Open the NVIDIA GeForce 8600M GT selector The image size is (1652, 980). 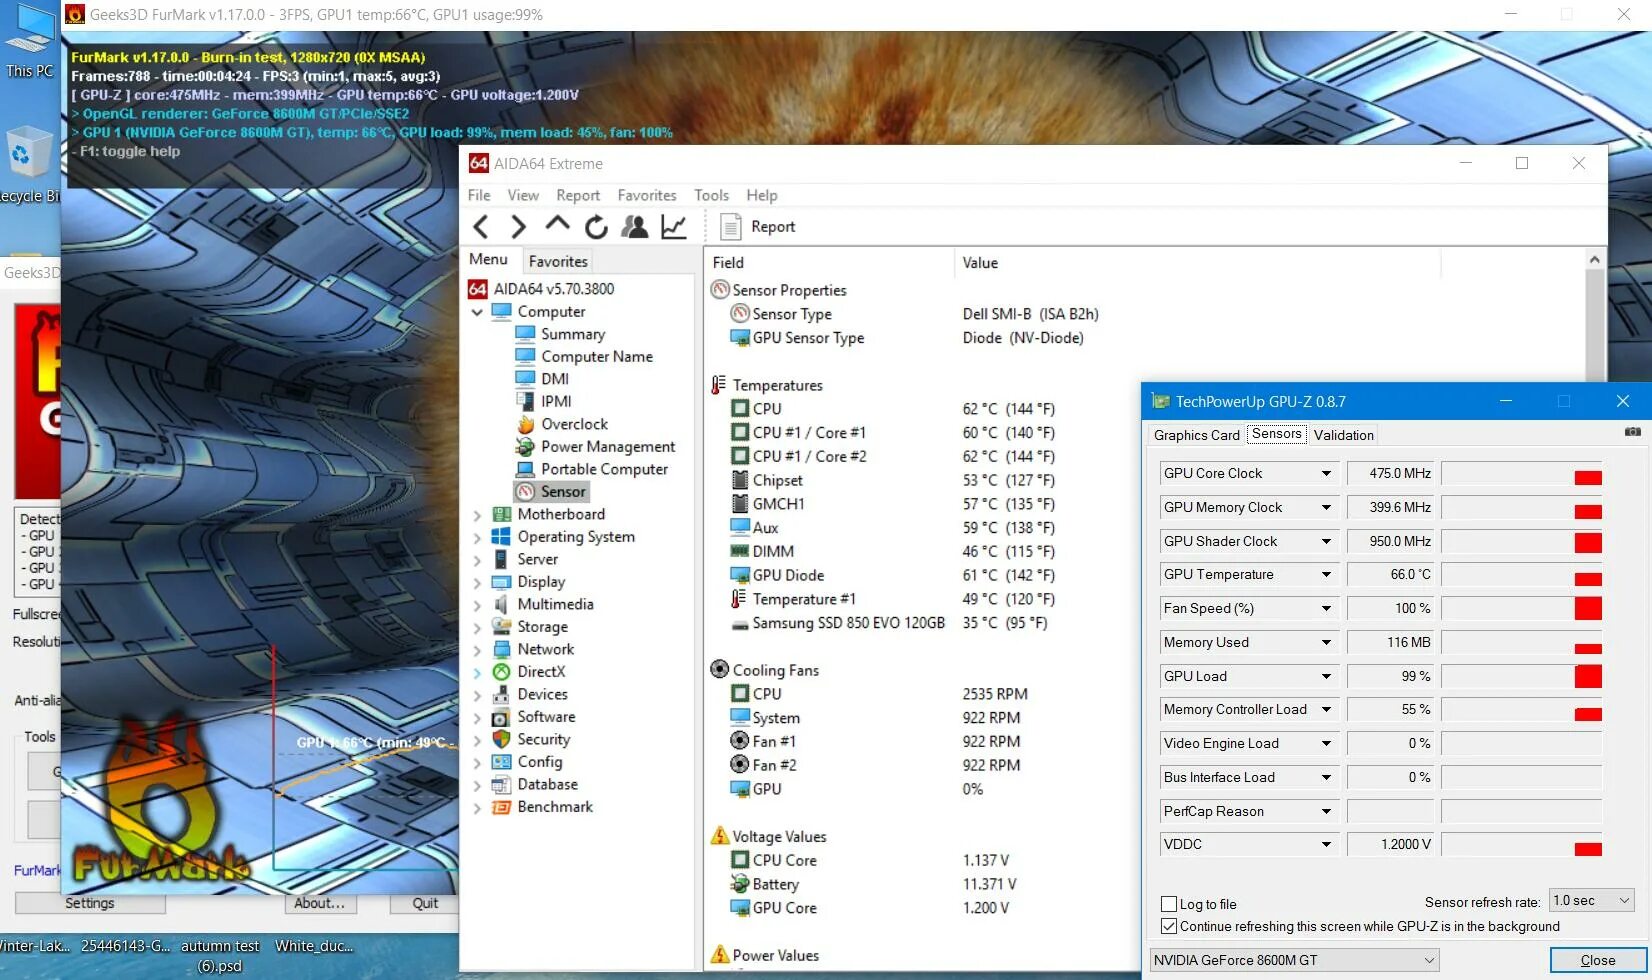pos(1295,960)
